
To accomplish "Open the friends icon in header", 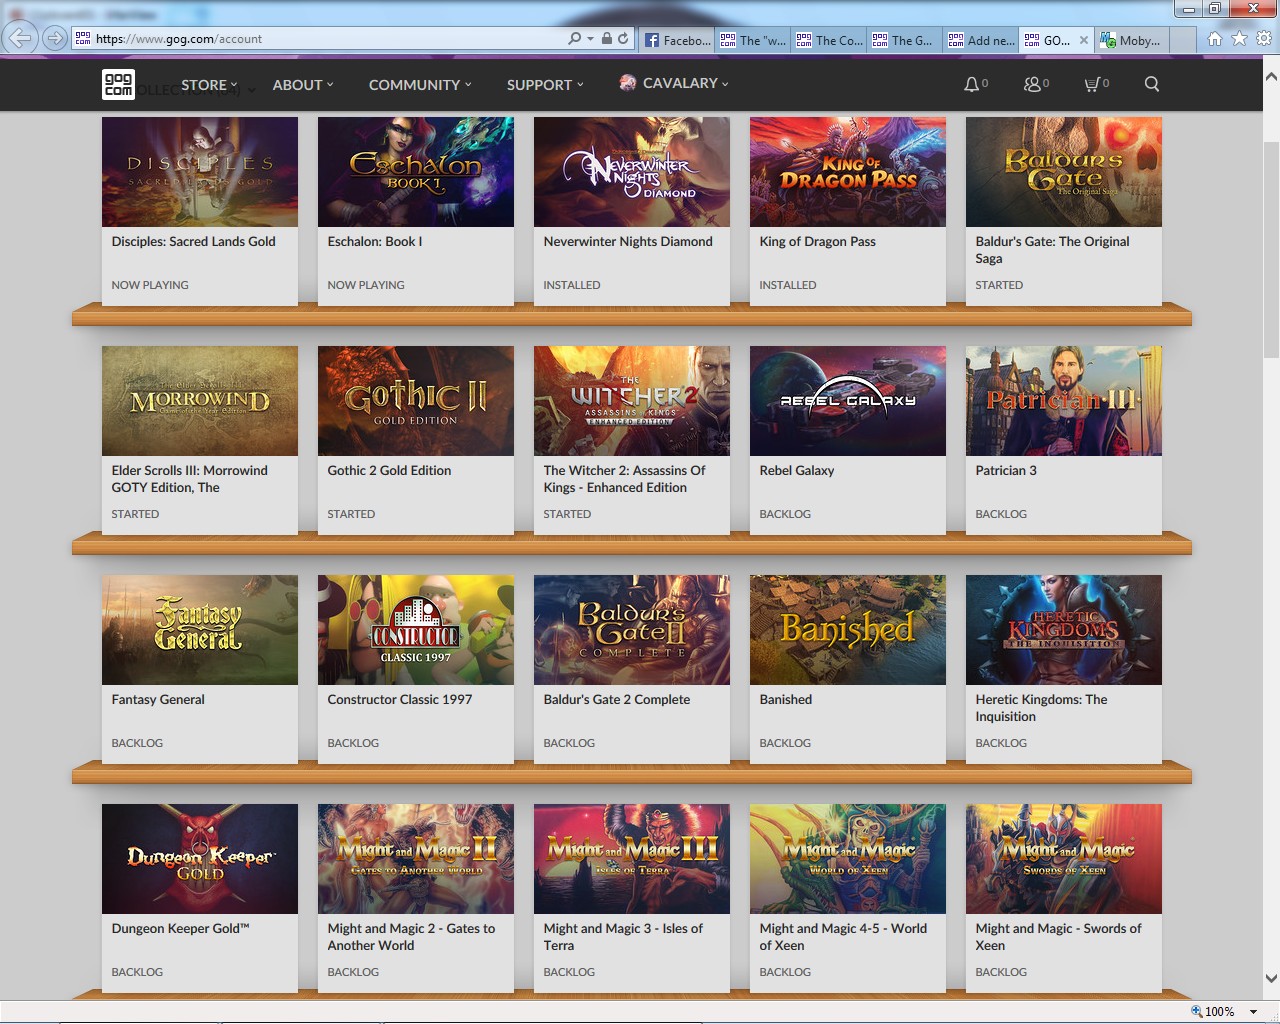I will [1032, 85].
